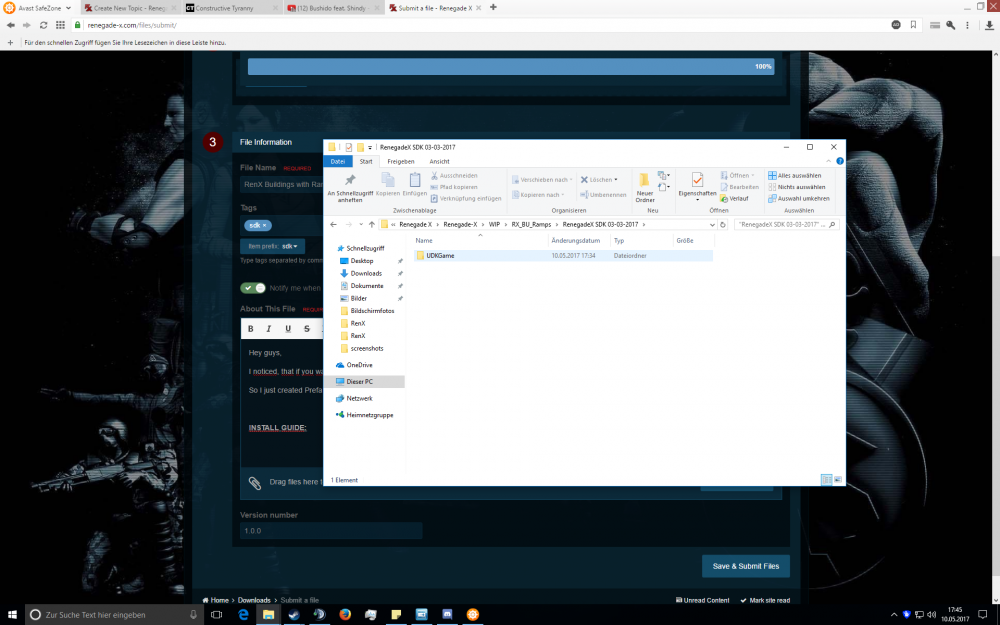Select RX_BU_Ramps in address breadcrumb

531,224
